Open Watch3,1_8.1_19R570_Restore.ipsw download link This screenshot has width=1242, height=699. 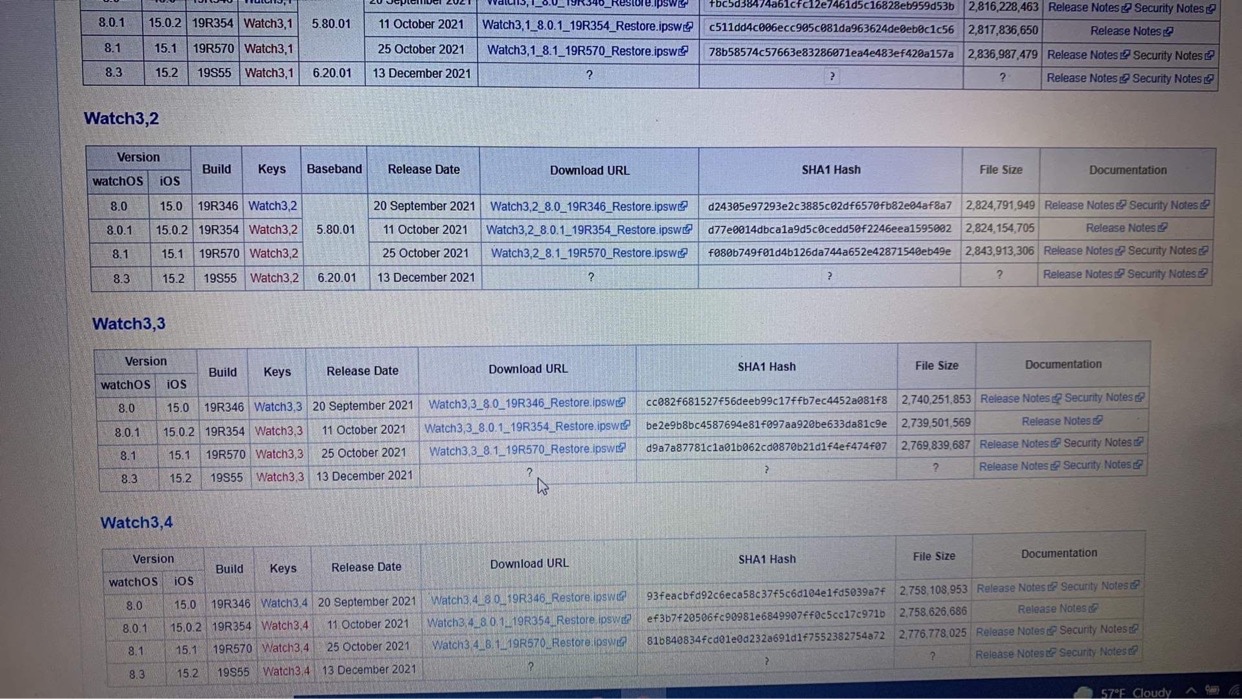point(587,49)
